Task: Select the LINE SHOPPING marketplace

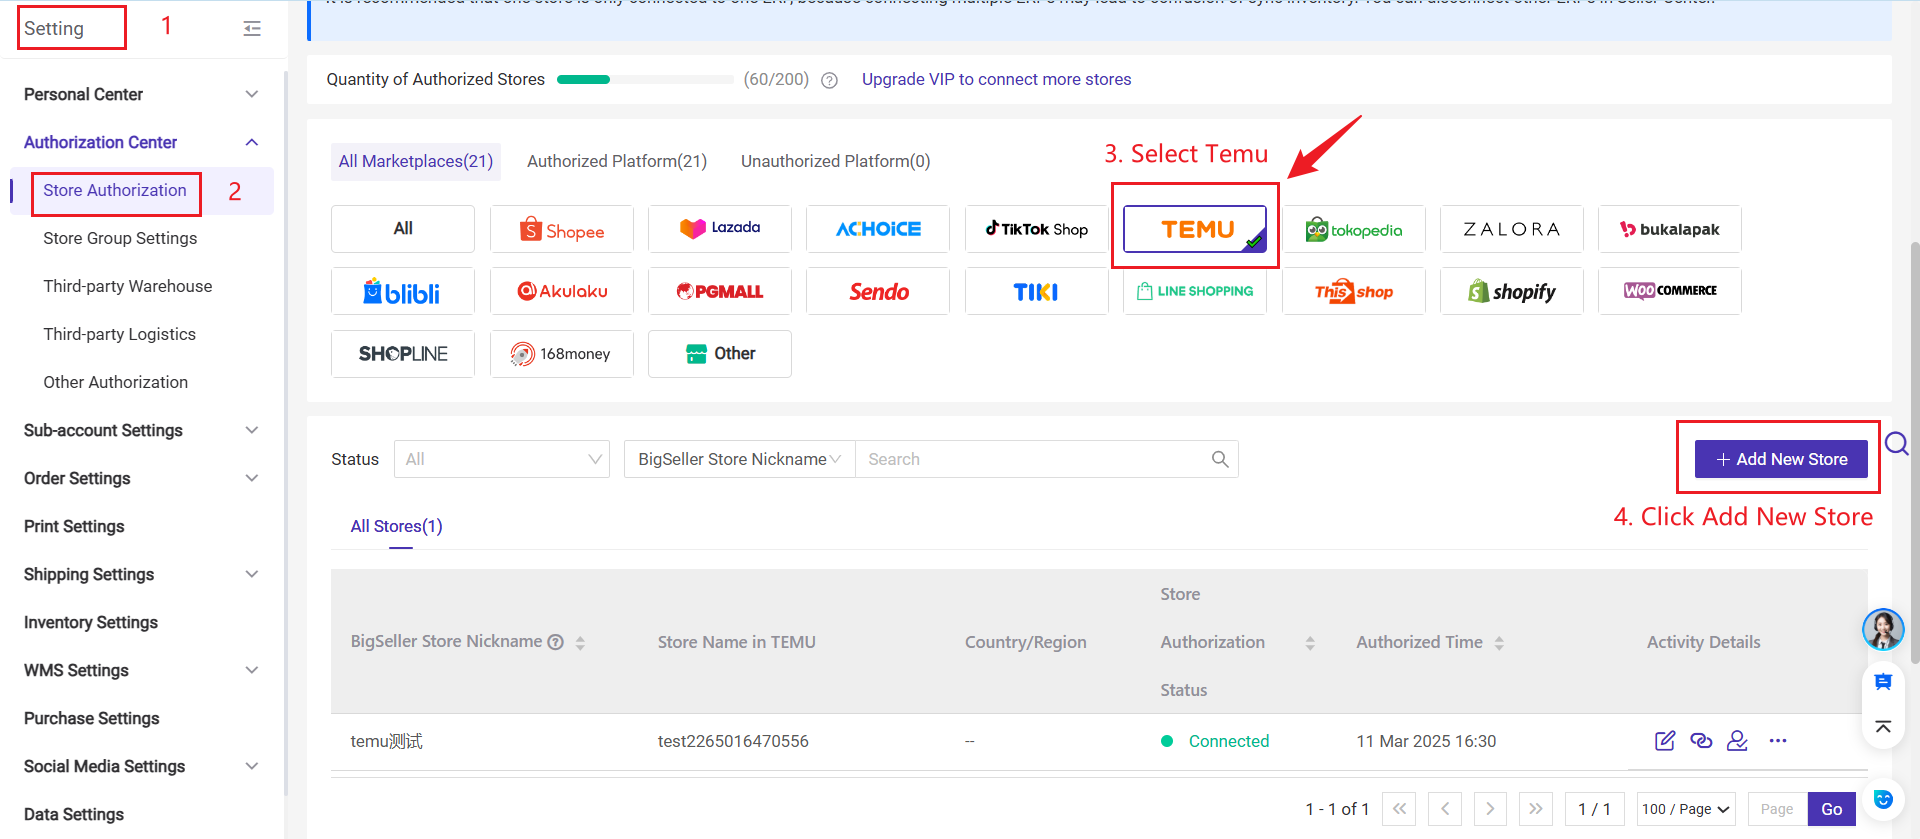Action: tap(1195, 291)
